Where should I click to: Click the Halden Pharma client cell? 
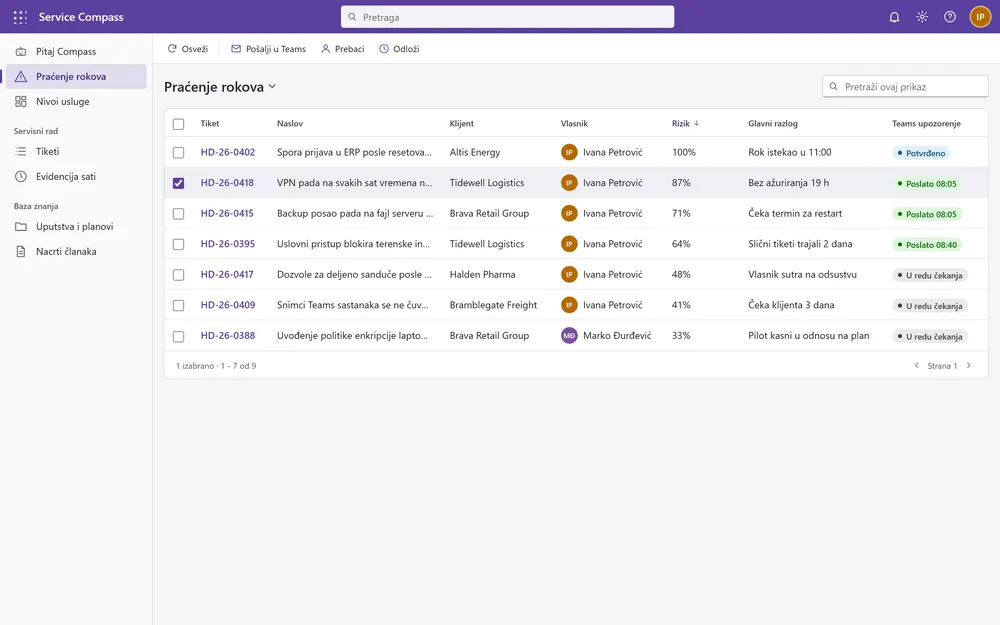482,275
